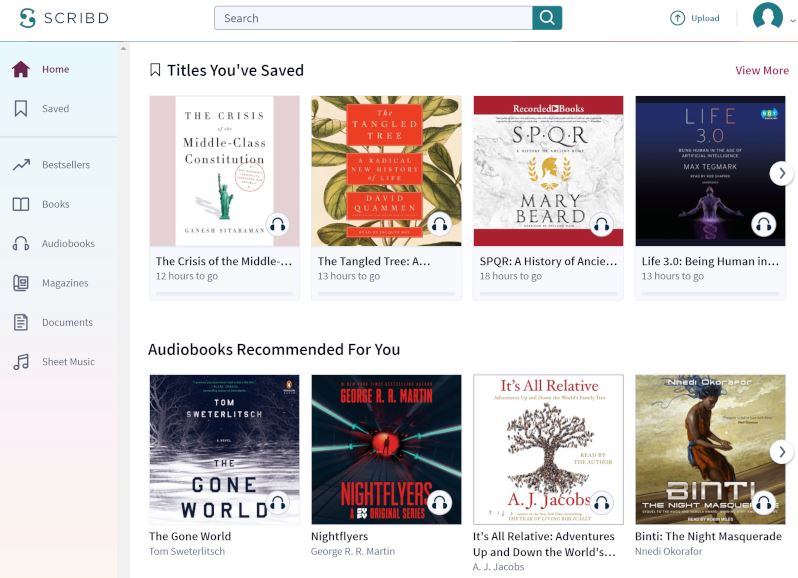The image size is (798, 578).
Task: Open The Tangled Tree: A... title link
Action: (x=374, y=262)
